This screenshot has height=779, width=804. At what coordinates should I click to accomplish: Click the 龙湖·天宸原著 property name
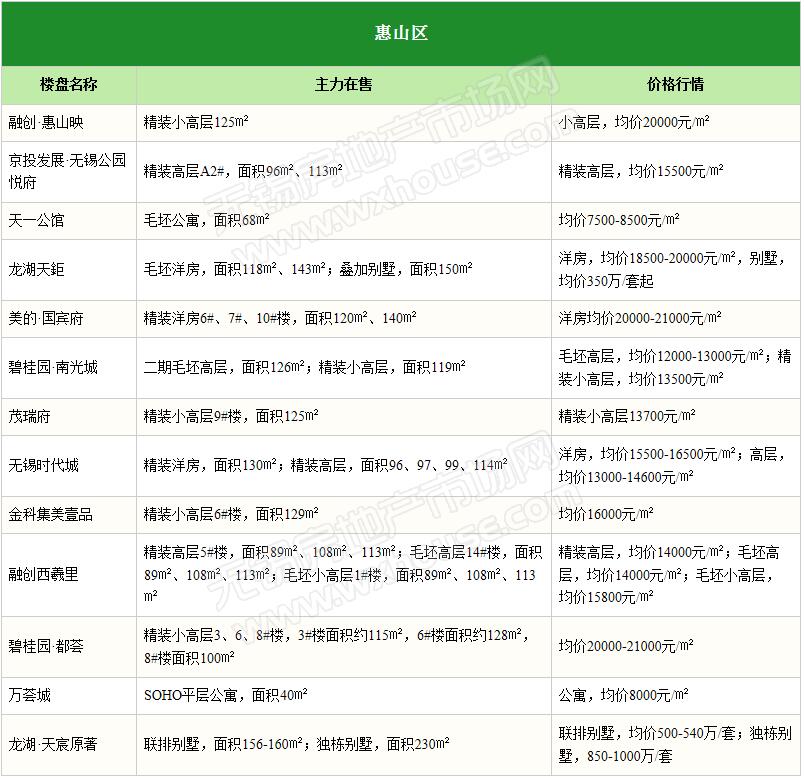[53, 744]
